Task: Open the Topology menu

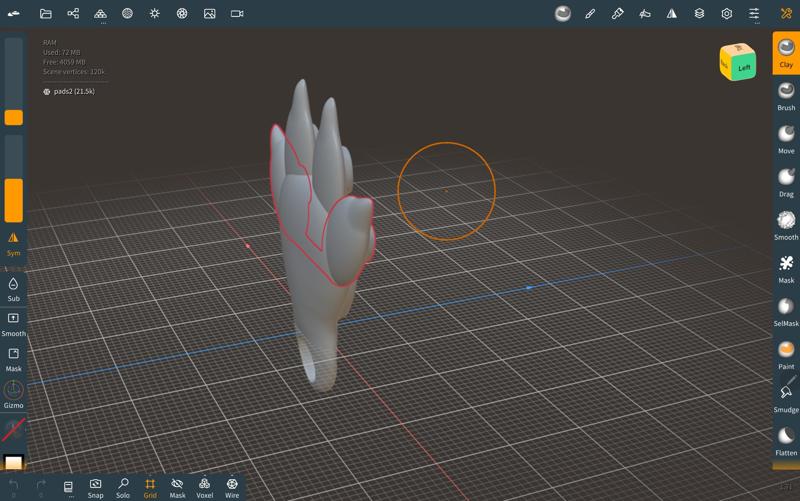Action: [101, 14]
